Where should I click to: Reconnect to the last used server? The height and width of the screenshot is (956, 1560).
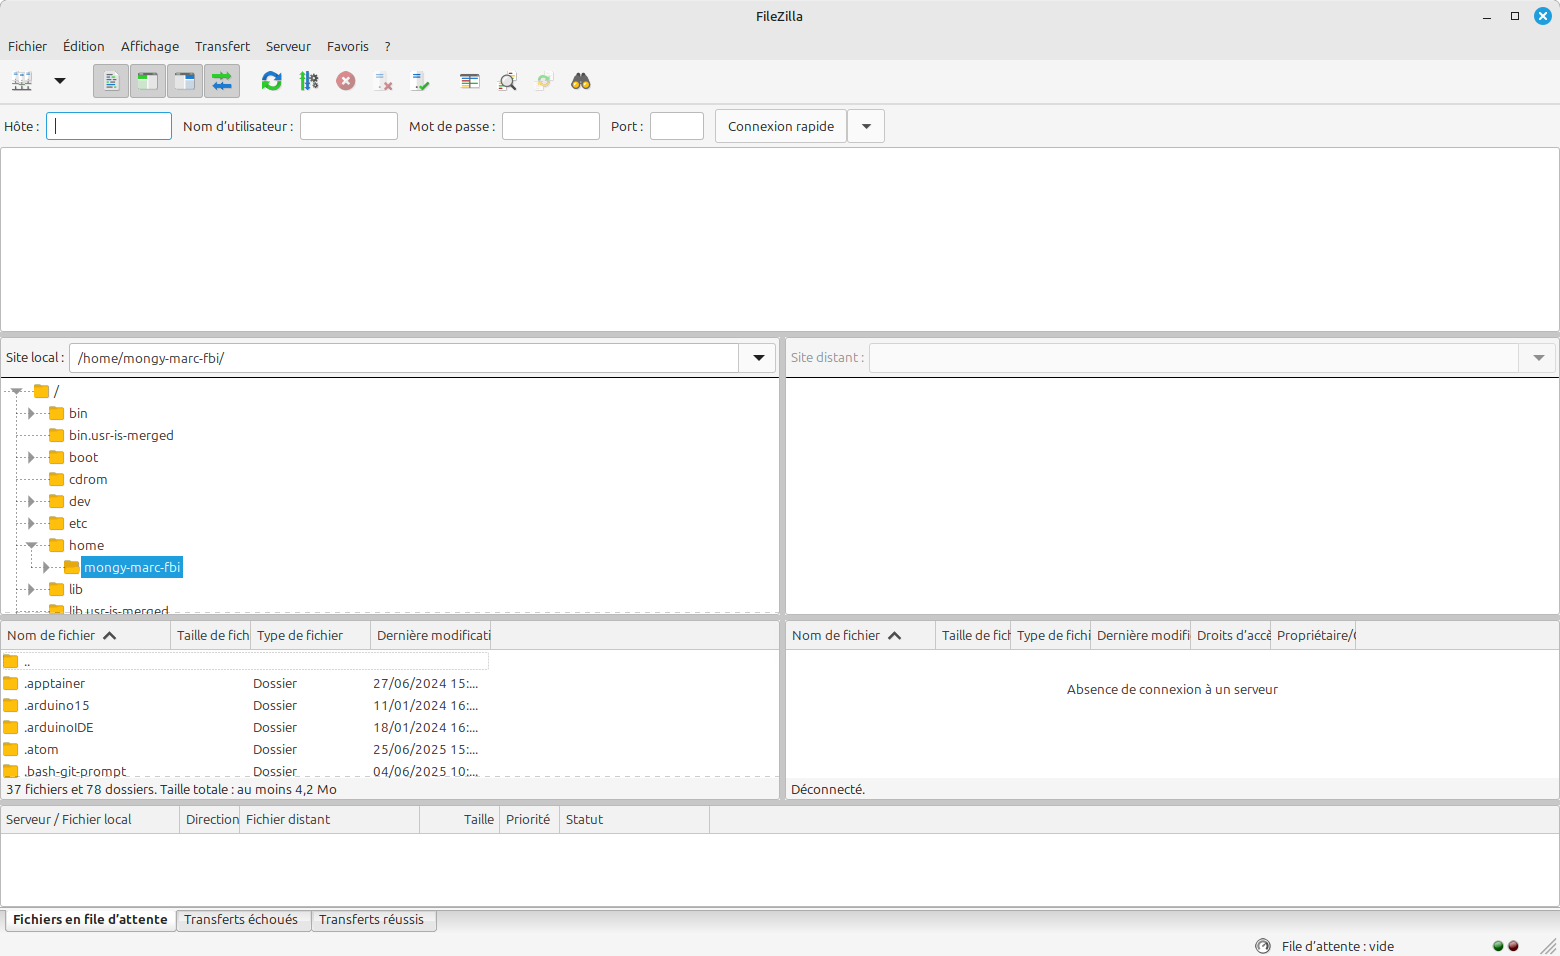coord(420,81)
